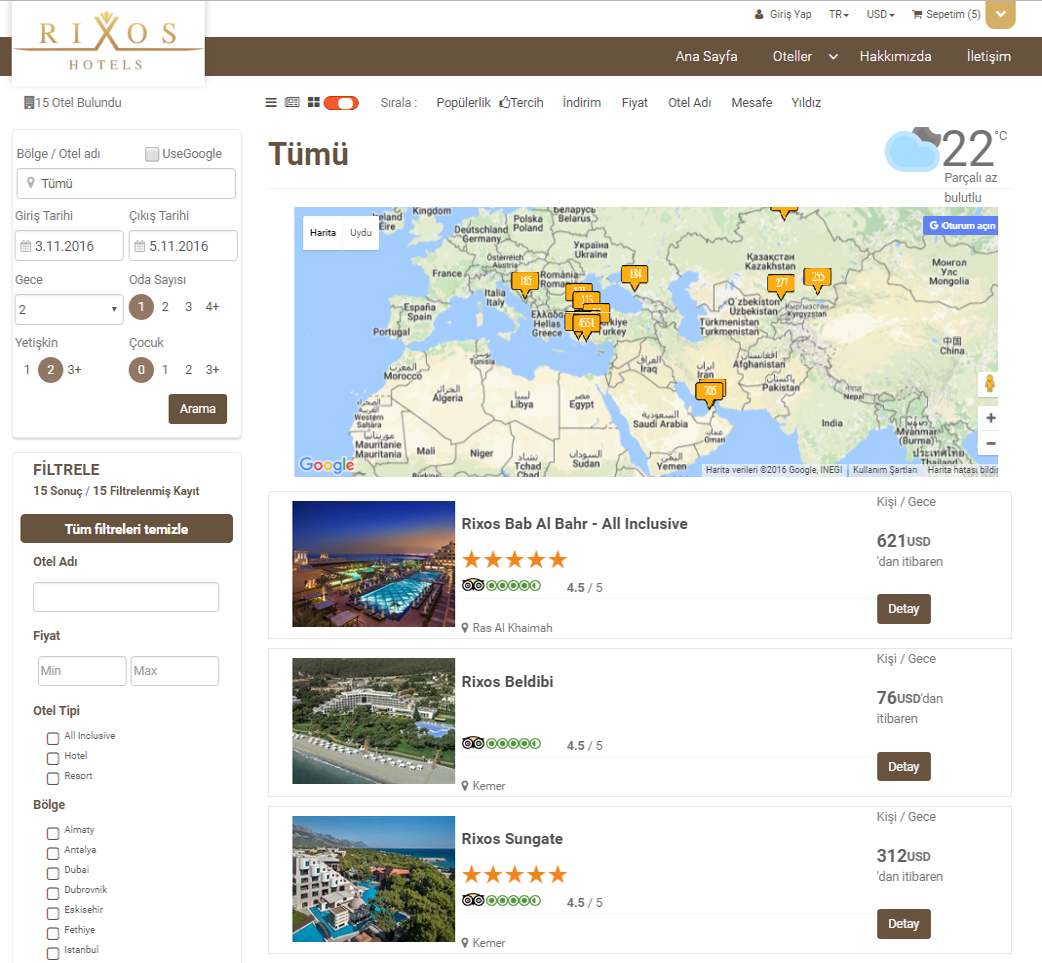
Task: Click the Arama search button
Action: point(197,409)
